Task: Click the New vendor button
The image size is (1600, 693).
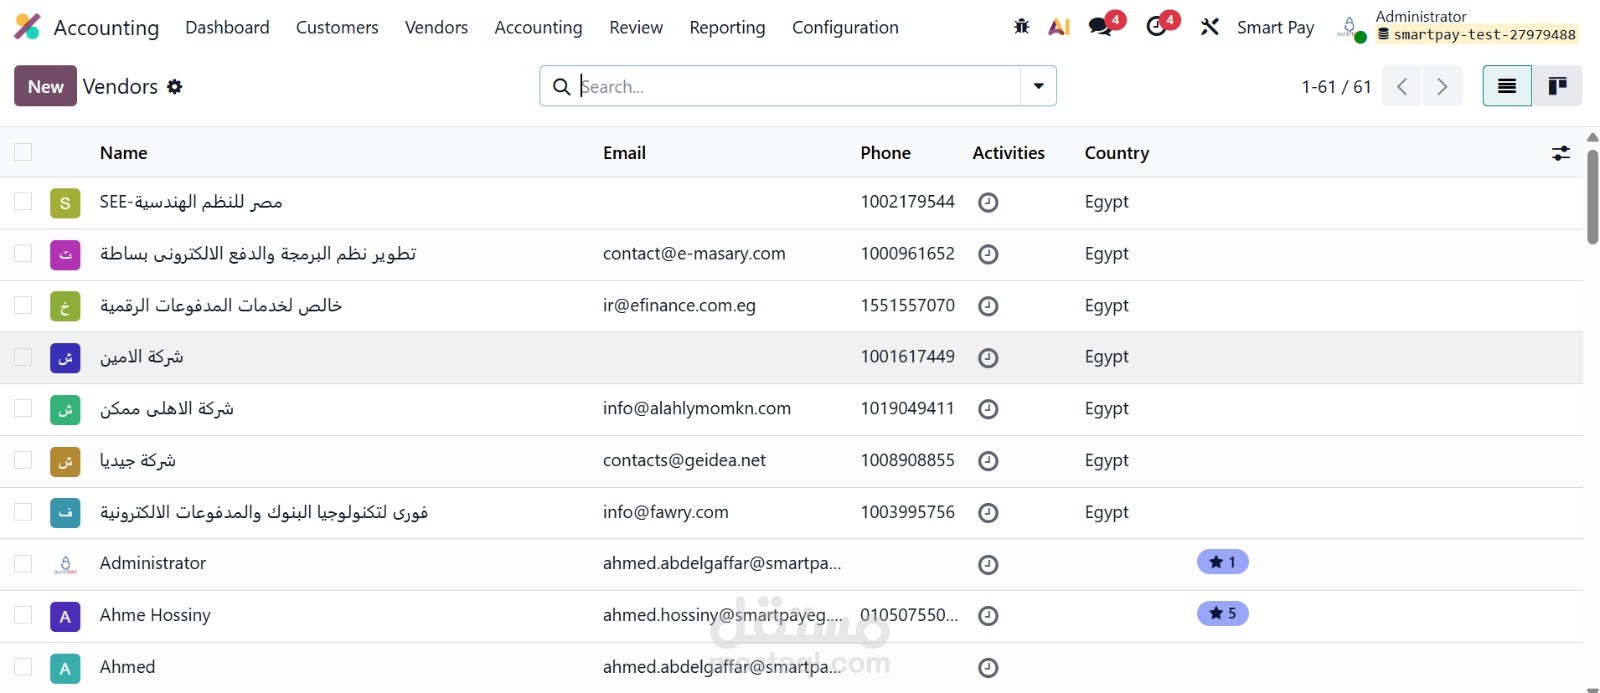Action: point(45,86)
